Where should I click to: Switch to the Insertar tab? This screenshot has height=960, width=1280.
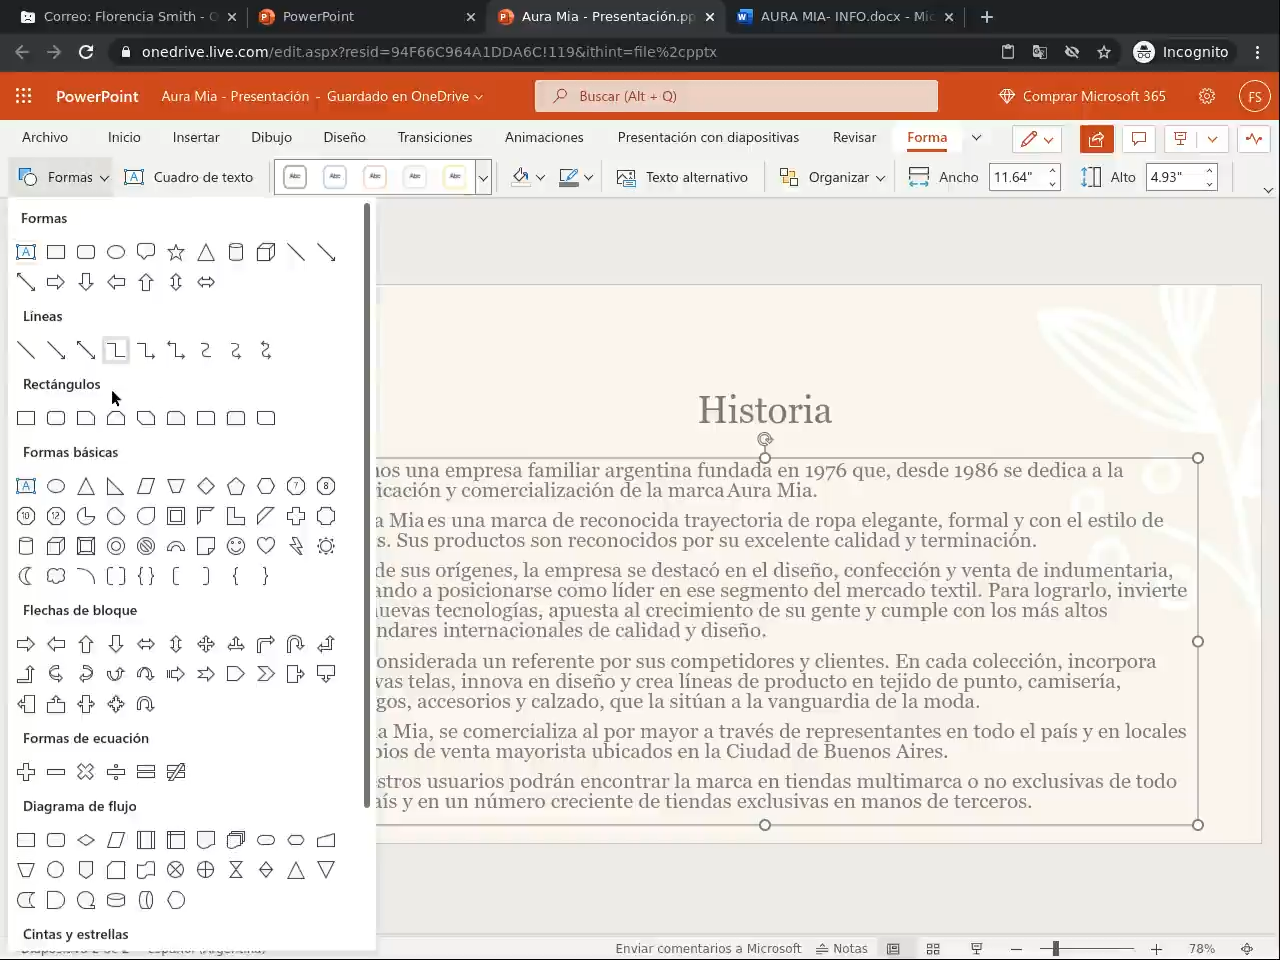click(x=196, y=138)
